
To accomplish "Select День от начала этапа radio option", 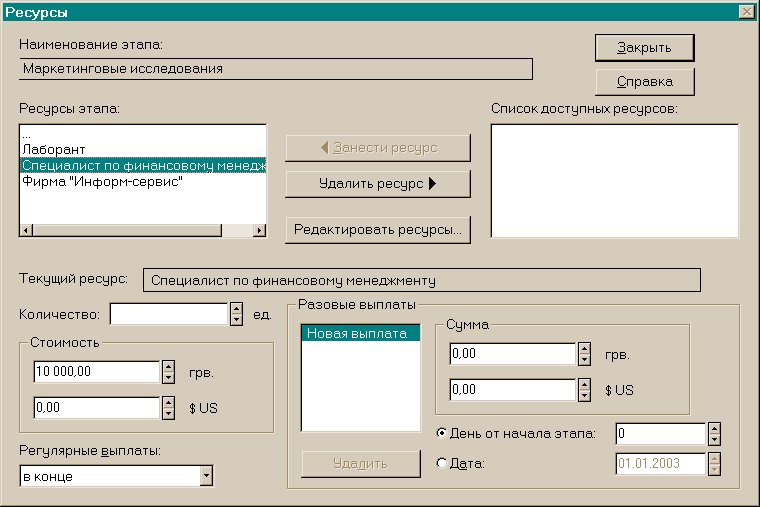I will 442,433.
